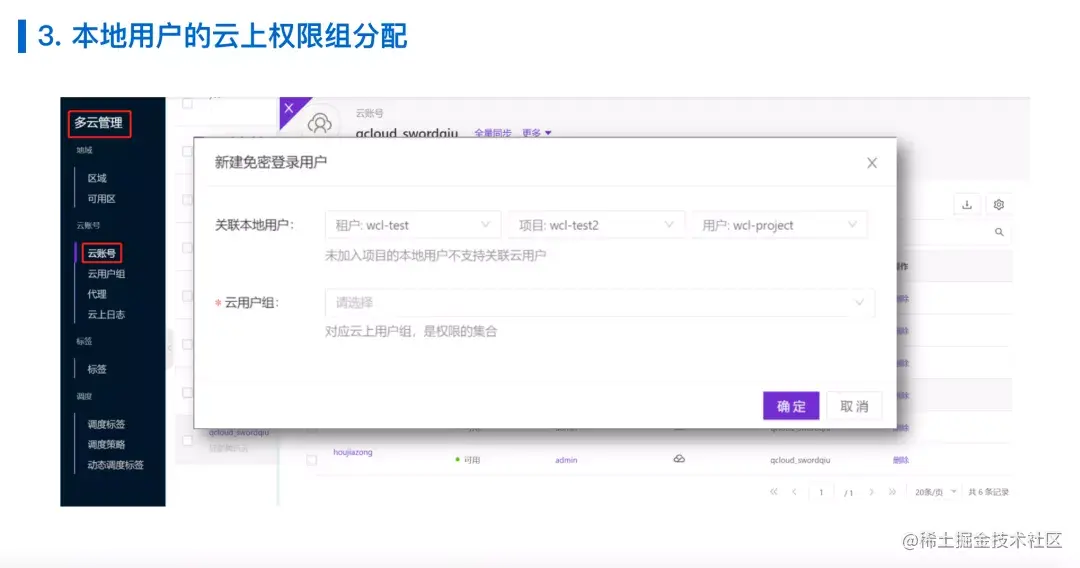Select 云上日志 in the sidebar

pyautogui.click(x=106, y=315)
